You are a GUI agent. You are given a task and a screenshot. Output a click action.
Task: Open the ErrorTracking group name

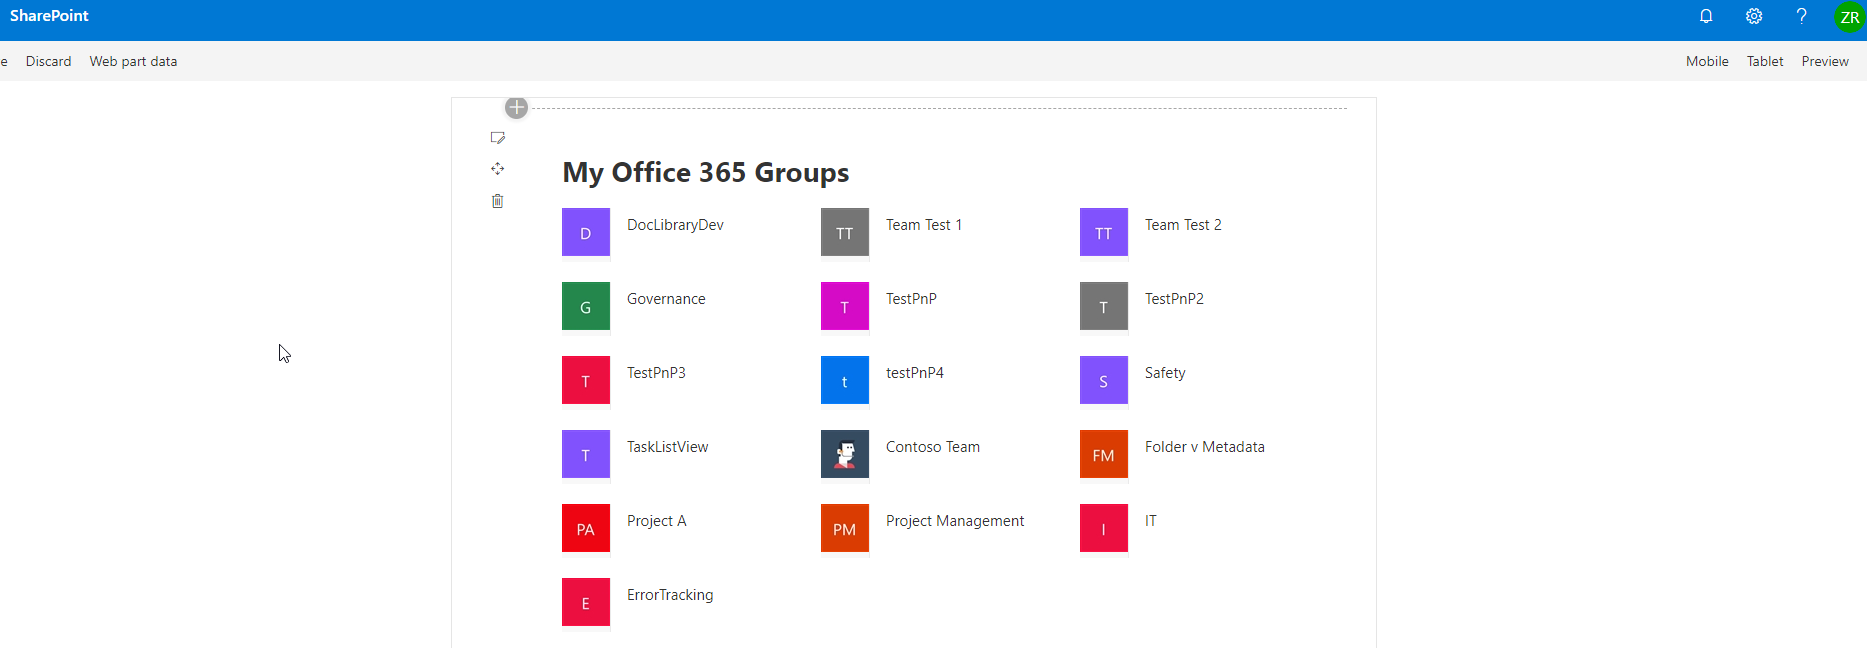click(670, 595)
